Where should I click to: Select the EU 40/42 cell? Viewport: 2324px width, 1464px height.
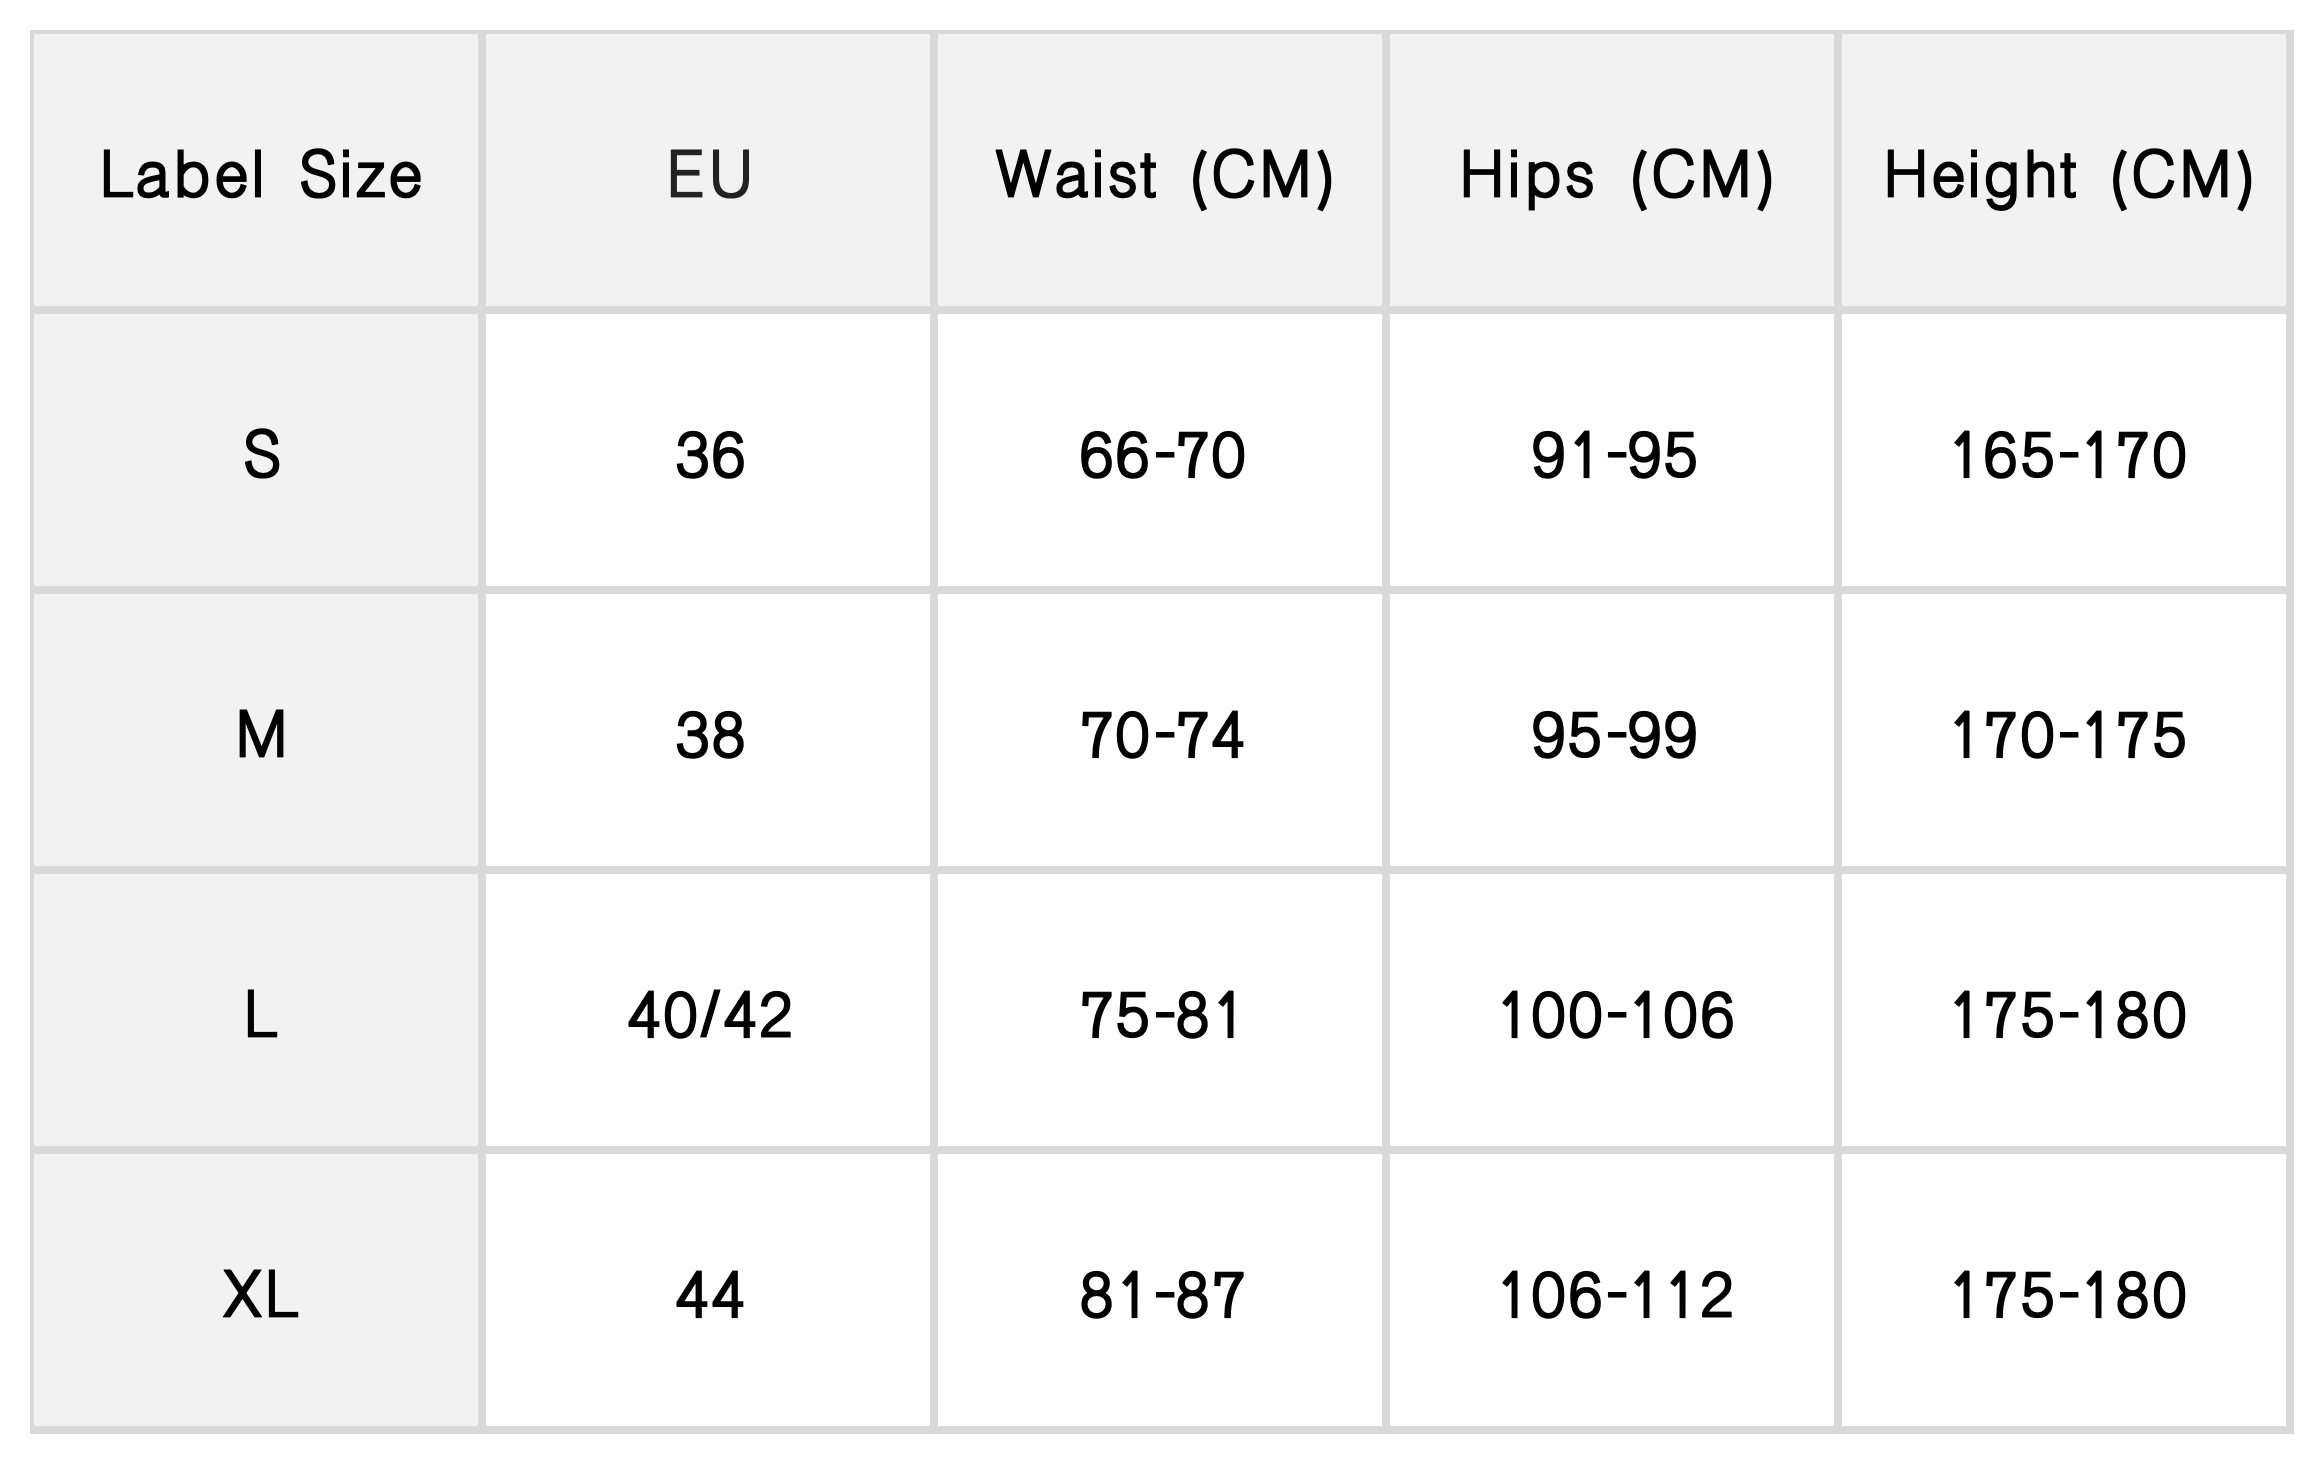pyautogui.click(x=709, y=1016)
